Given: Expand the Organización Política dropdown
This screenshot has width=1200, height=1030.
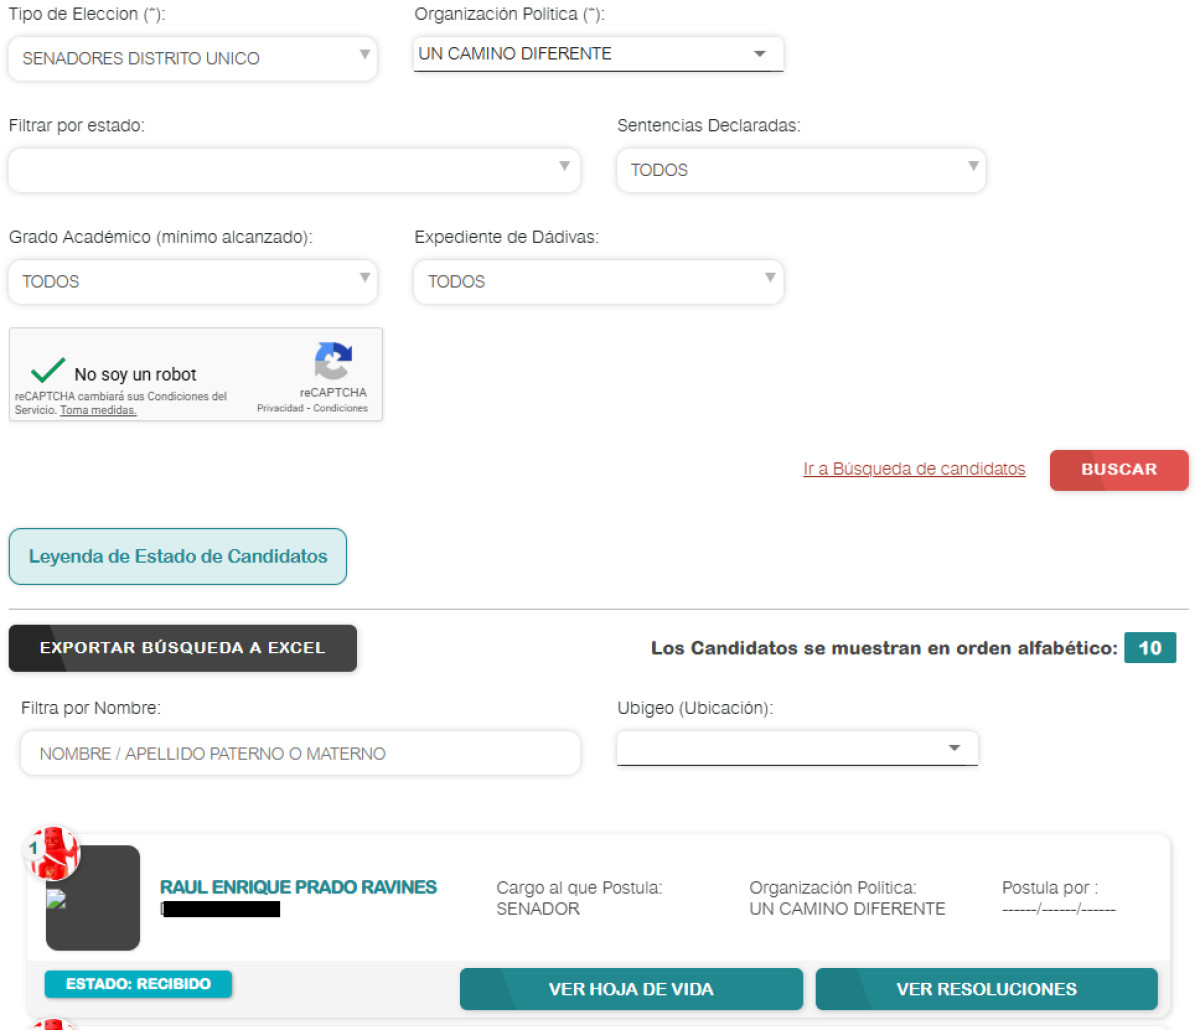Looking at the screenshot, I should click(598, 54).
